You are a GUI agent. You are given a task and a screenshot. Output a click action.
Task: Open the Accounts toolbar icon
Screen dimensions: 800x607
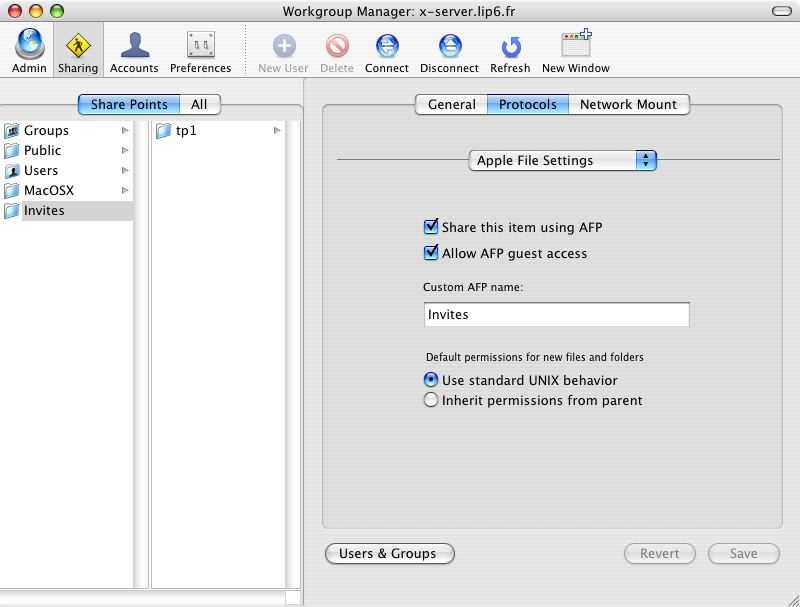134,46
